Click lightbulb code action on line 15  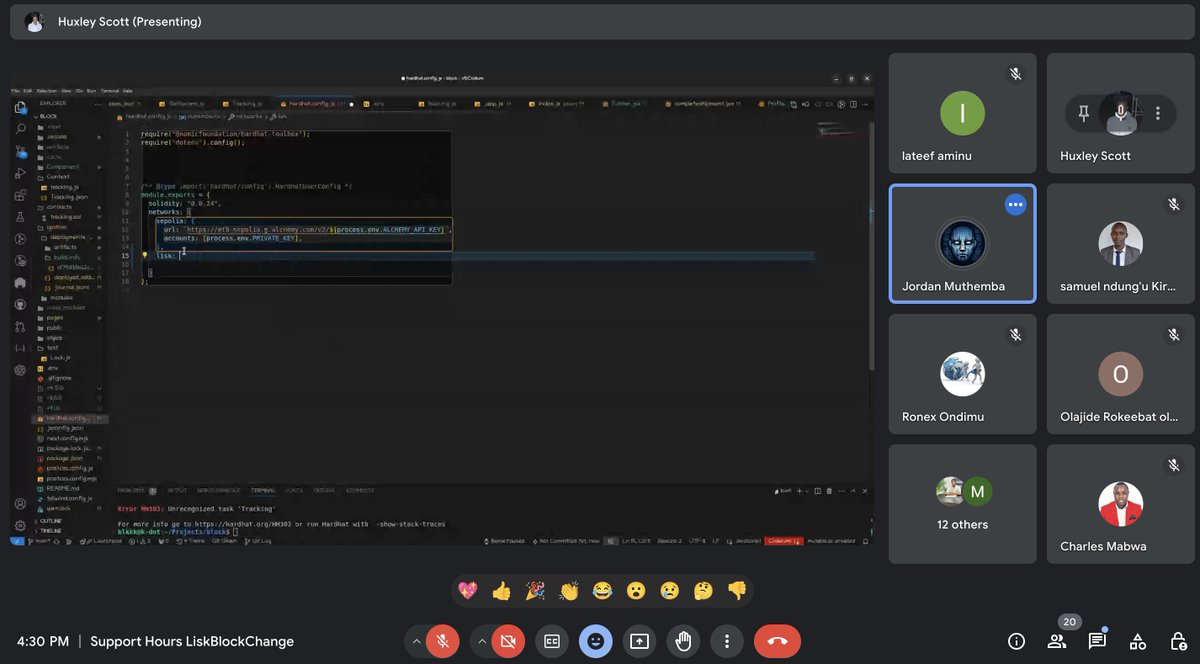(145, 255)
